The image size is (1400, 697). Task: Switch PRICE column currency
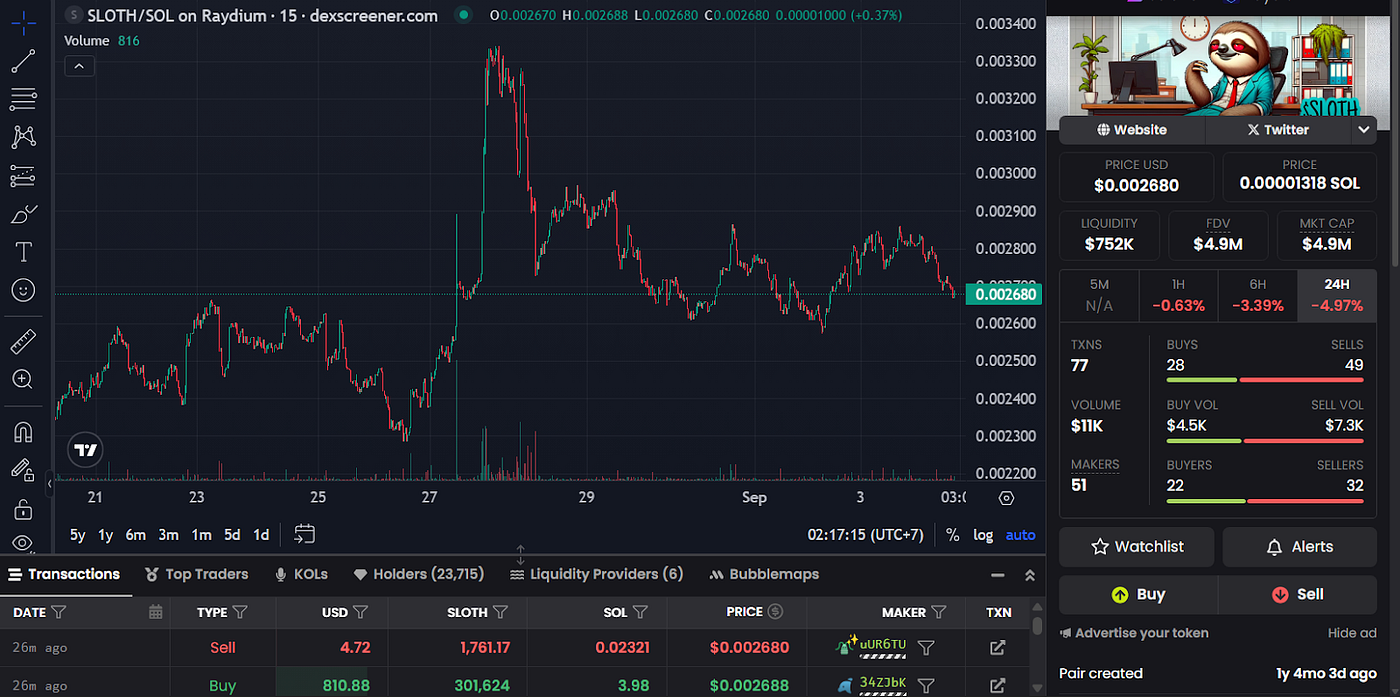(x=775, y=612)
